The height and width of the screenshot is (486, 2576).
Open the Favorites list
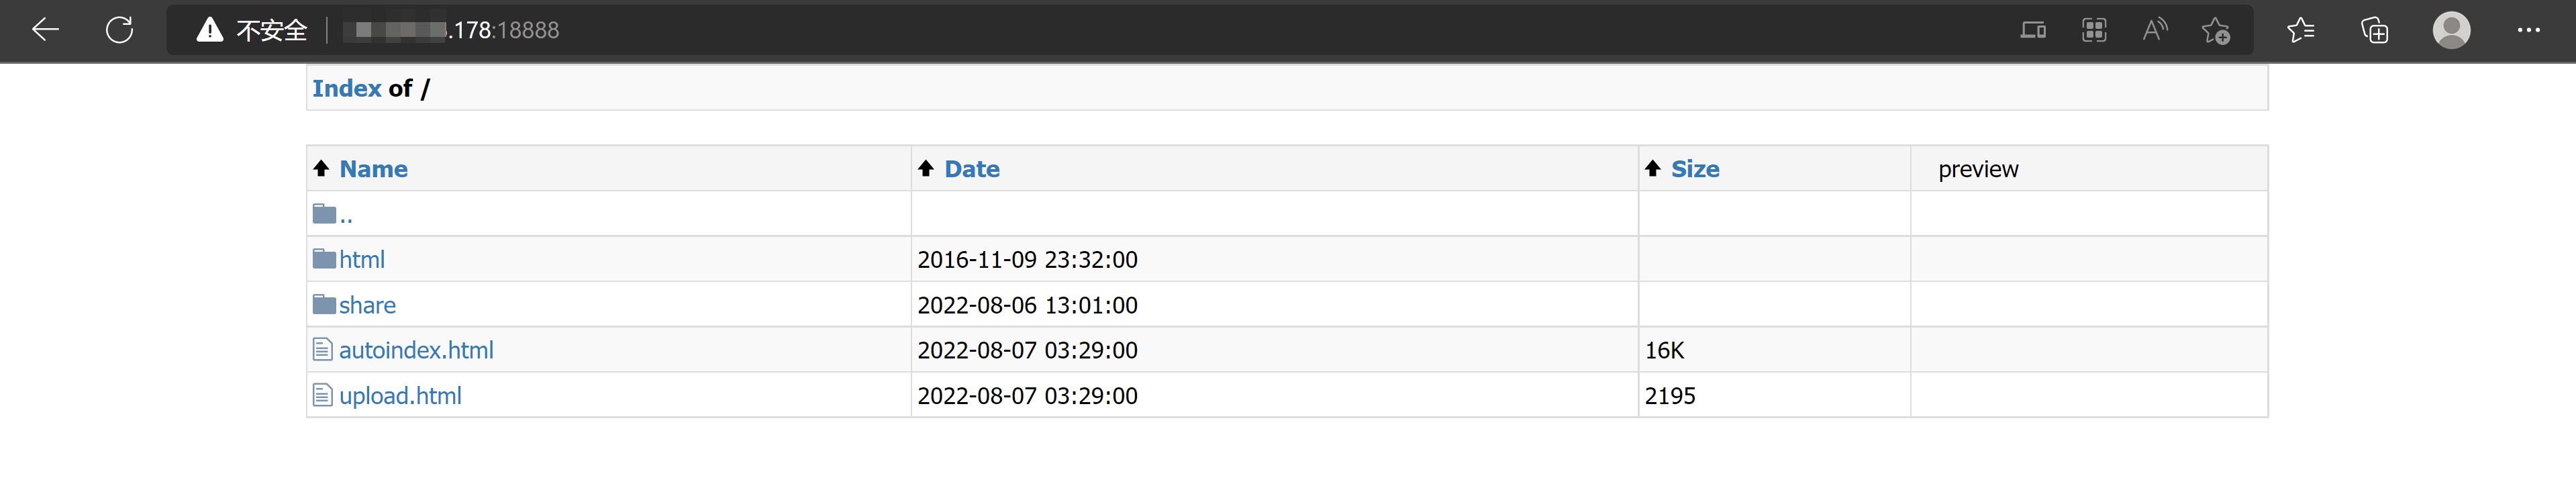coord(2300,30)
